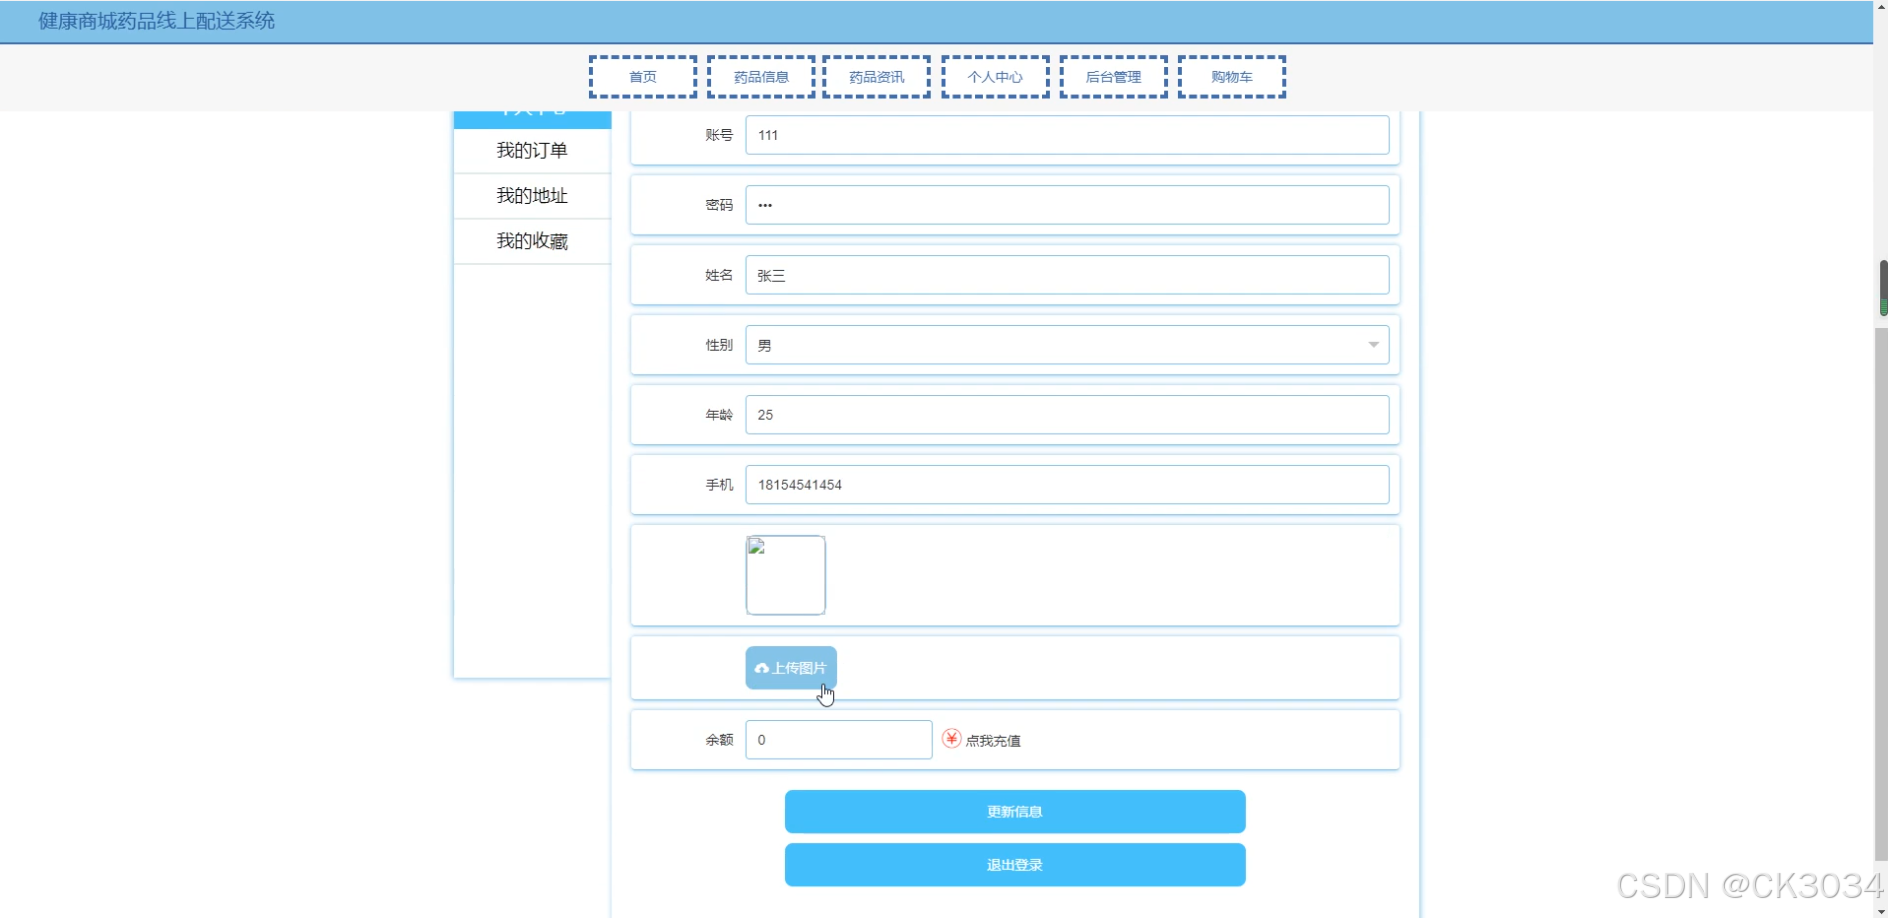
Task: Click the 点我充值 recharge link
Action: click(x=994, y=740)
